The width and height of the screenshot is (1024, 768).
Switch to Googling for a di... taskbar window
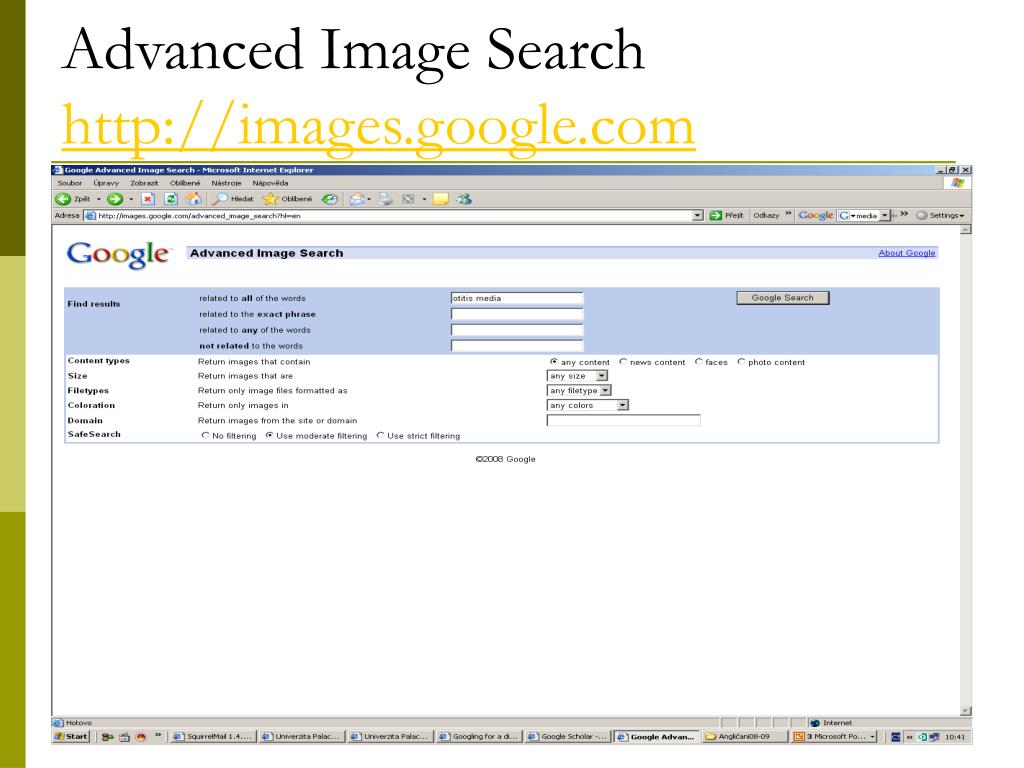click(479, 737)
